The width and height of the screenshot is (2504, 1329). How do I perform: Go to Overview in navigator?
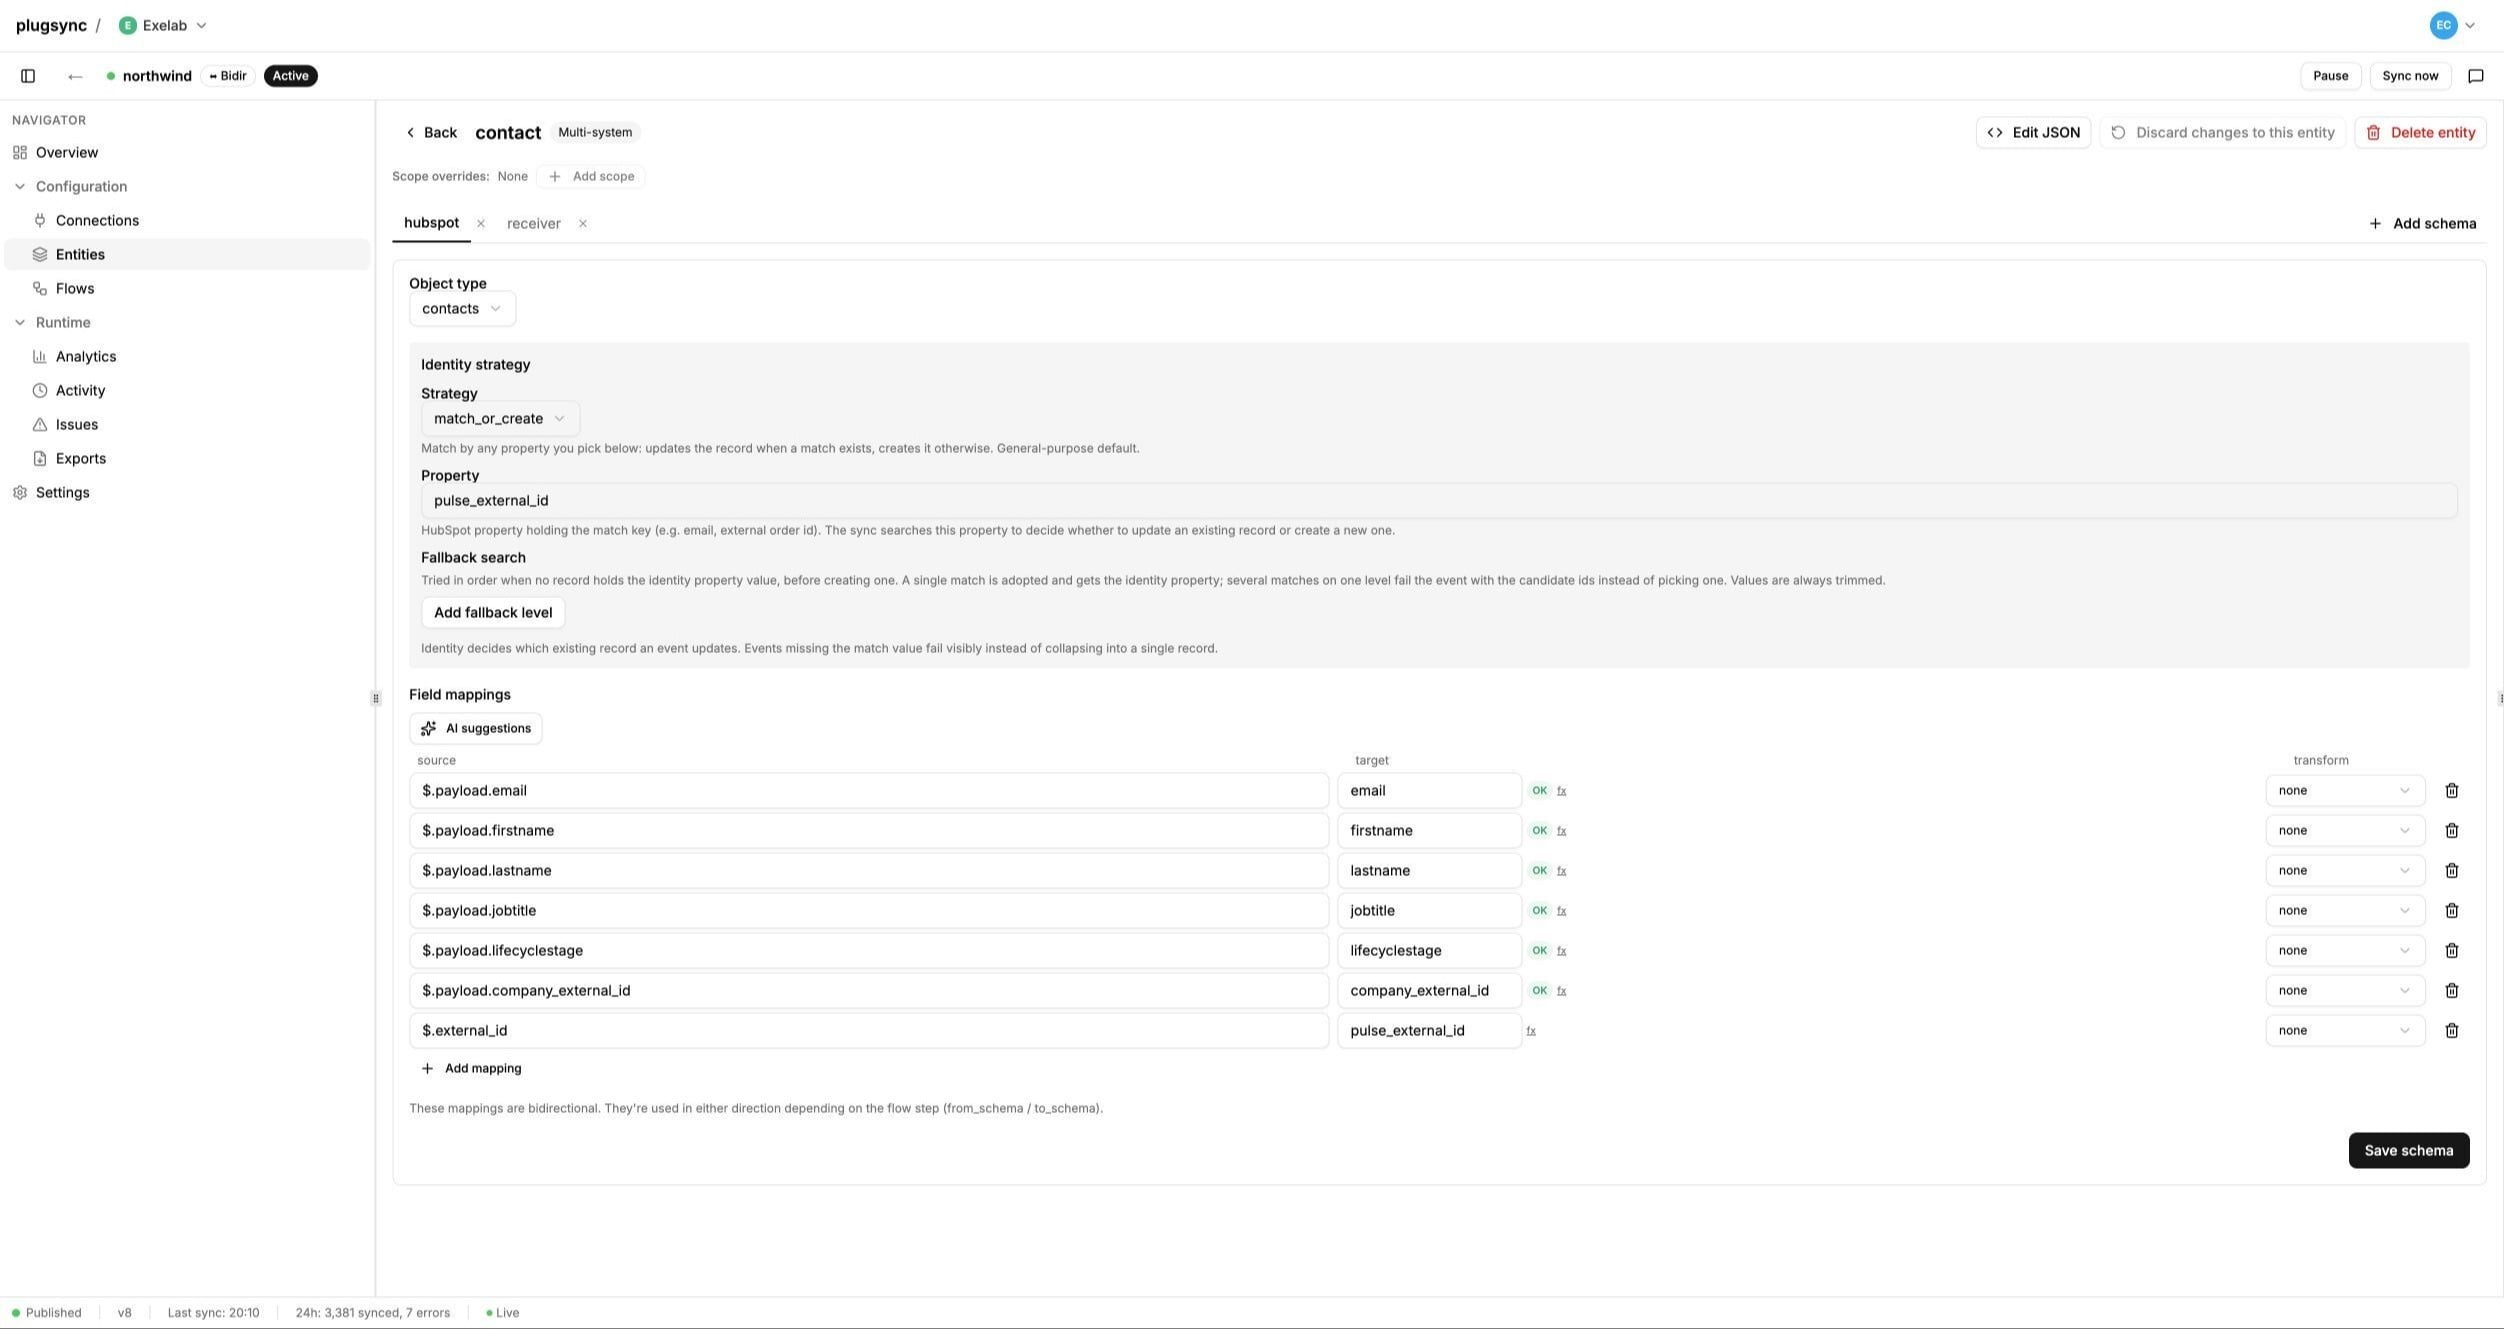[67, 153]
